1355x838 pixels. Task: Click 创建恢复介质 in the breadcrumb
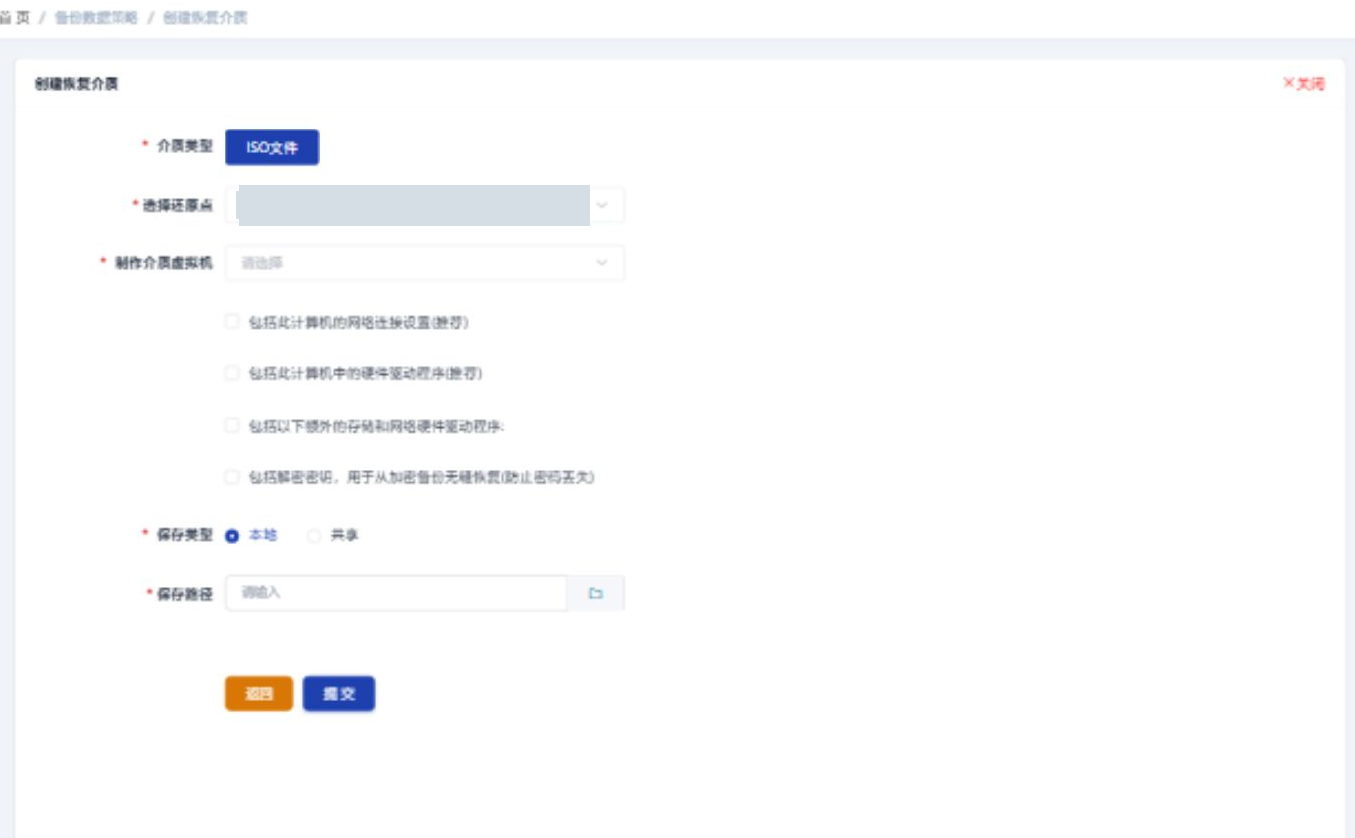(x=205, y=18)
